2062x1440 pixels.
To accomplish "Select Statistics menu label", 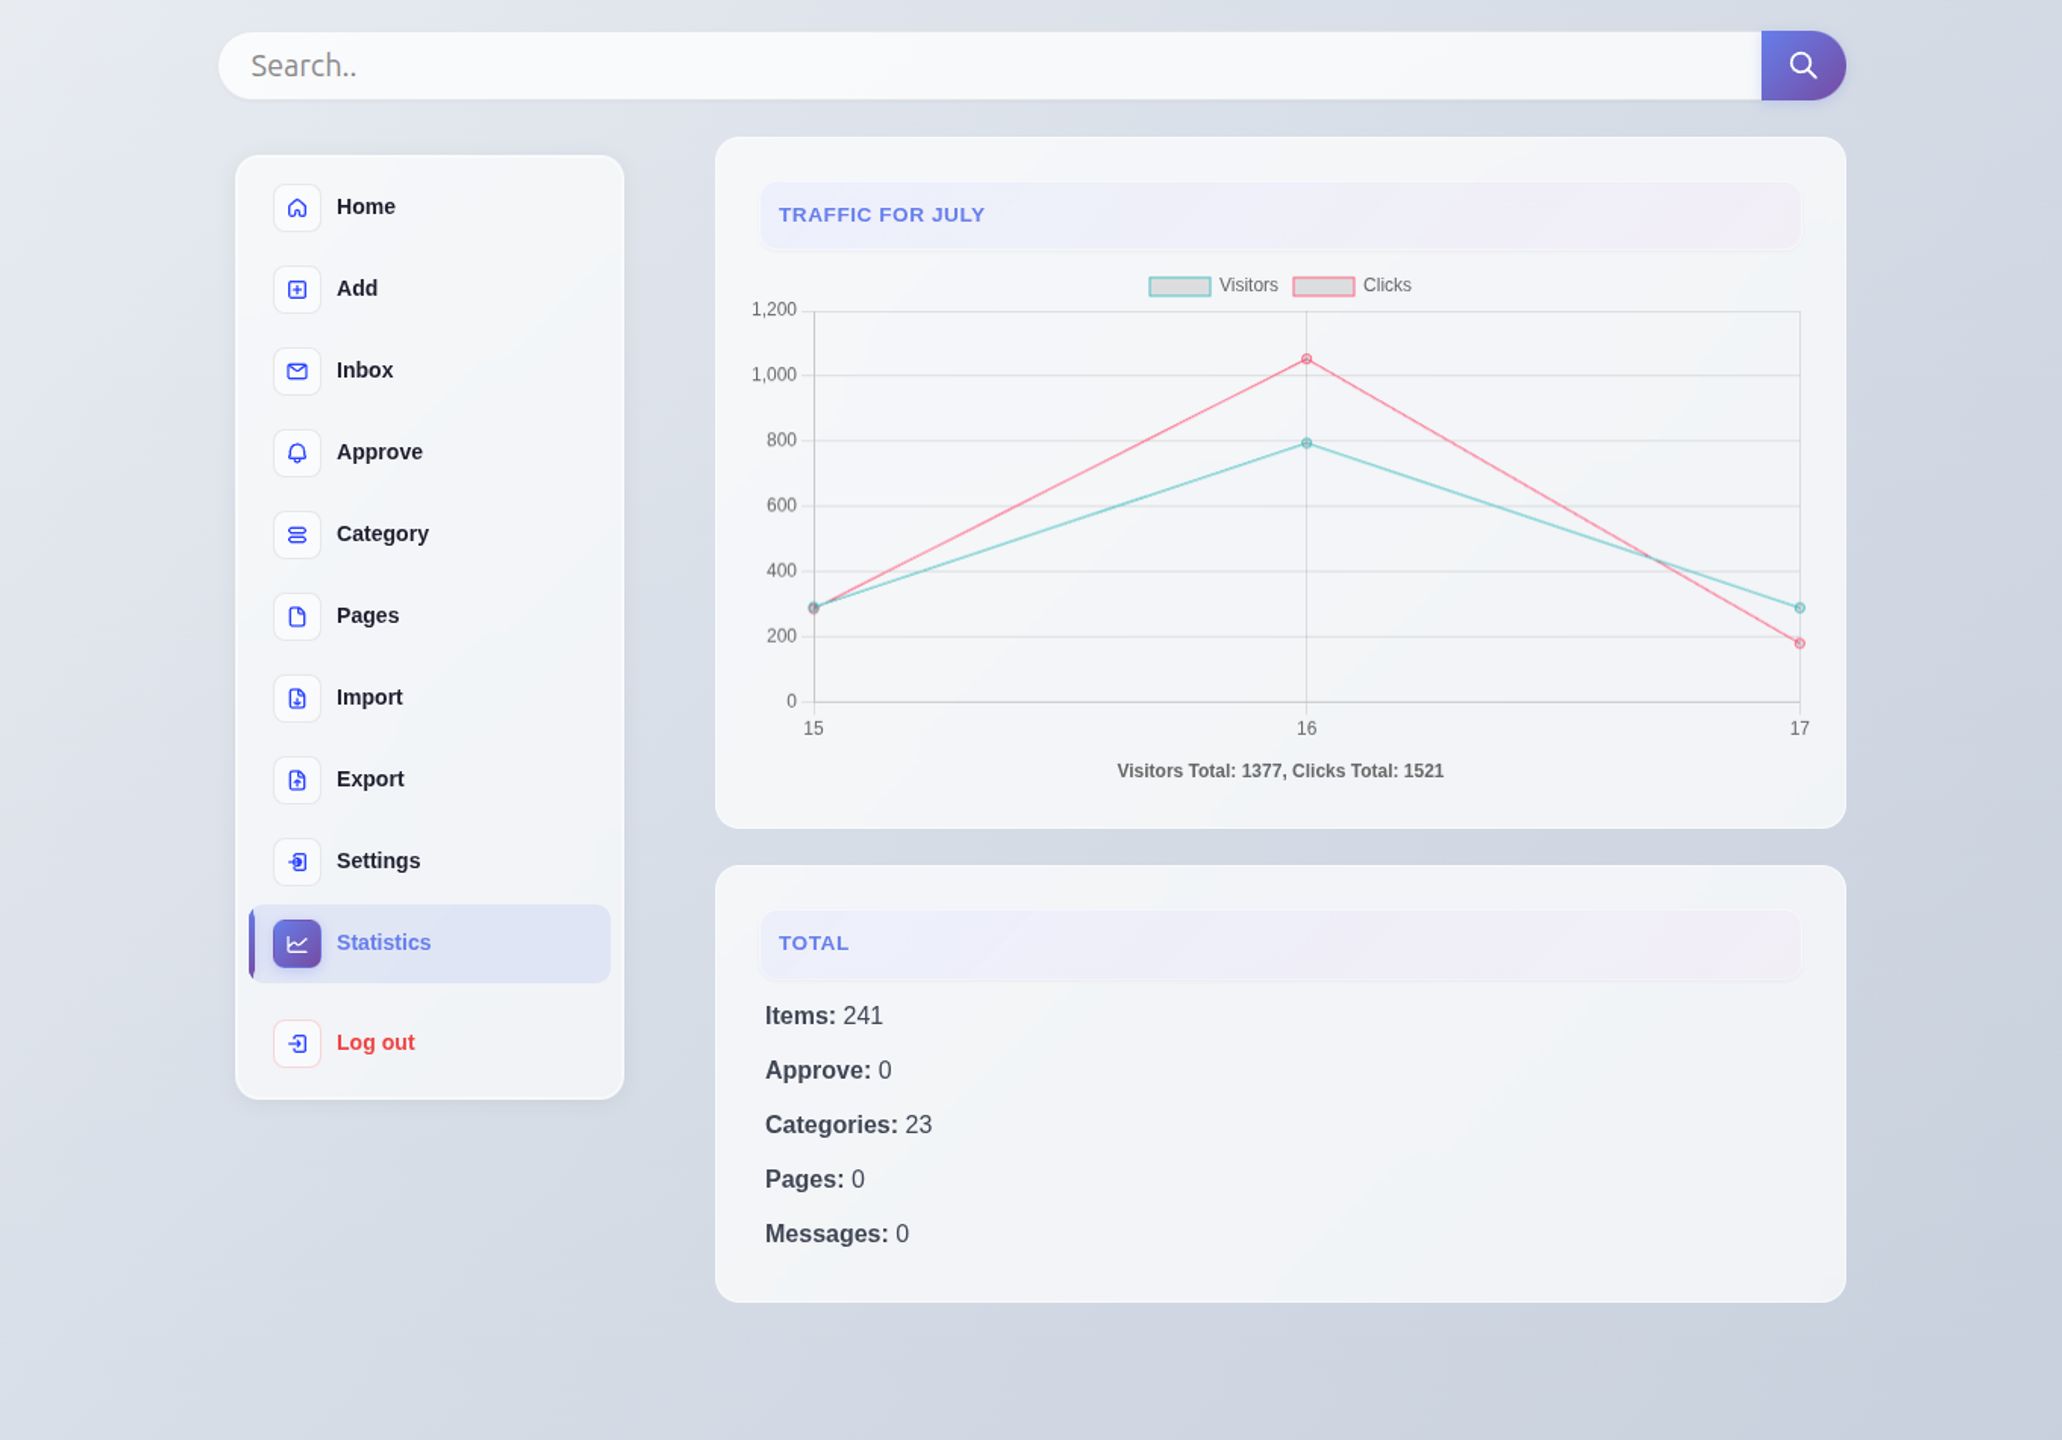I will 384,943.
